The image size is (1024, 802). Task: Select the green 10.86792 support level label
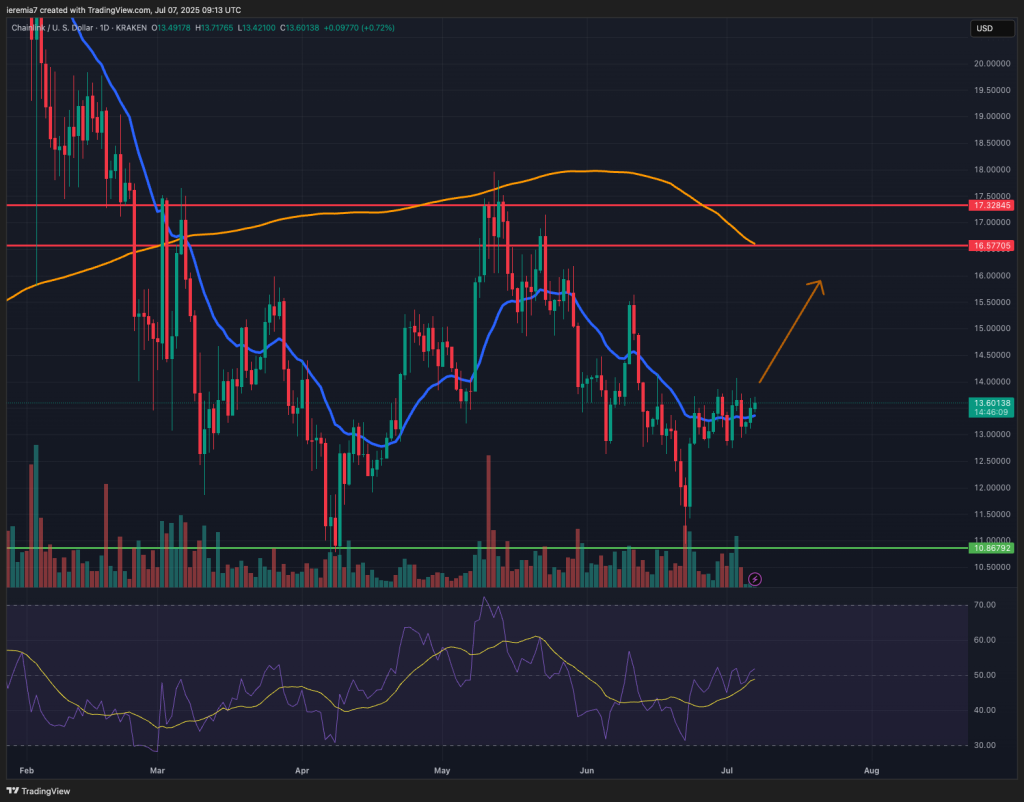992,548
